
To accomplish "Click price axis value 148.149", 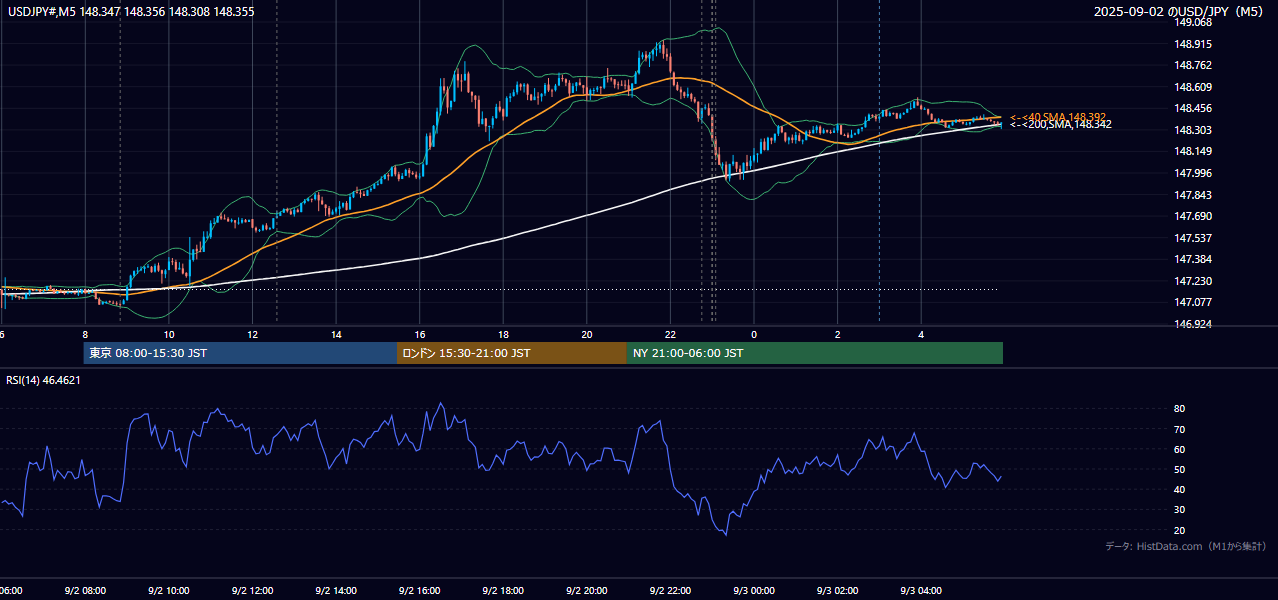I will pos(1193,152).
